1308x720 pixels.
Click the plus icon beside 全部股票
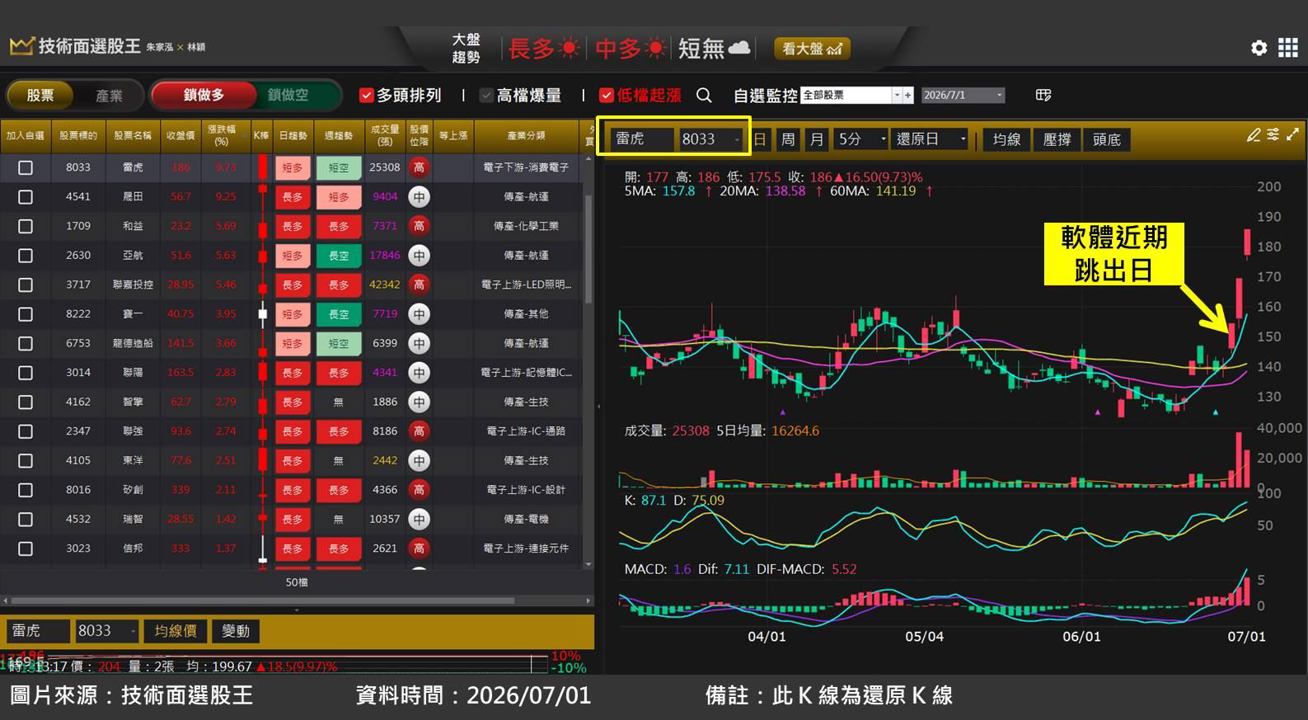908,95
